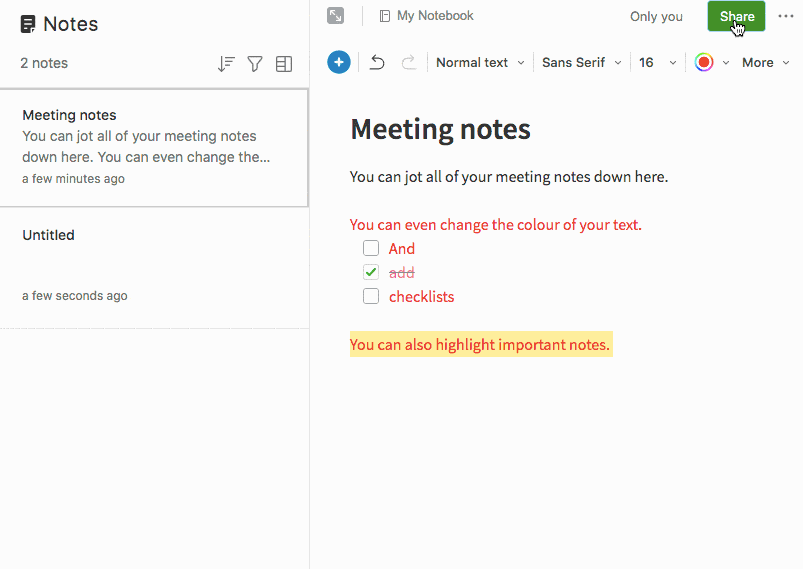Click the Meeting notes title in editor
This screenshot has width=803, height=569.
pyautogui.click(x=440, y=129)
